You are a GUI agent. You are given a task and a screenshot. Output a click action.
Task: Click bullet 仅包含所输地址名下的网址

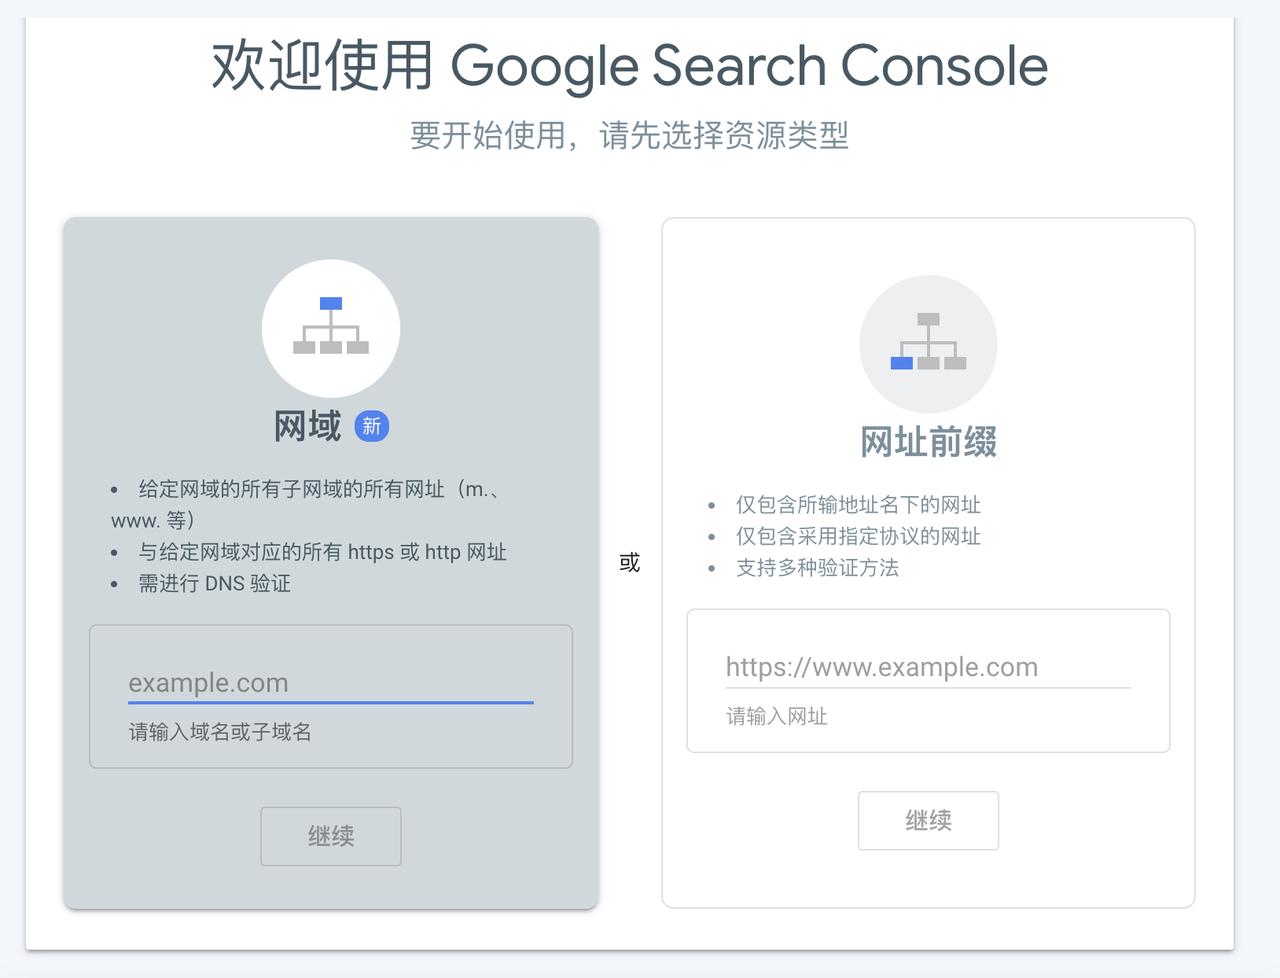coord(858,505)
